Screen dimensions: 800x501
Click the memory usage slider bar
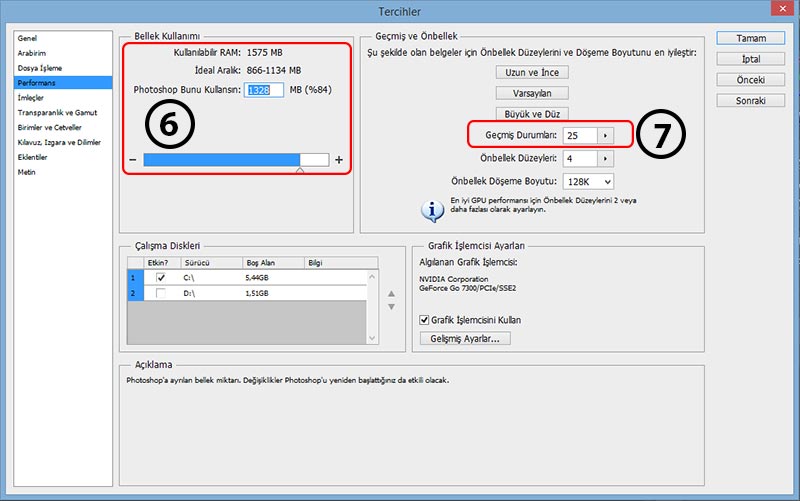(x=236, y=160)
